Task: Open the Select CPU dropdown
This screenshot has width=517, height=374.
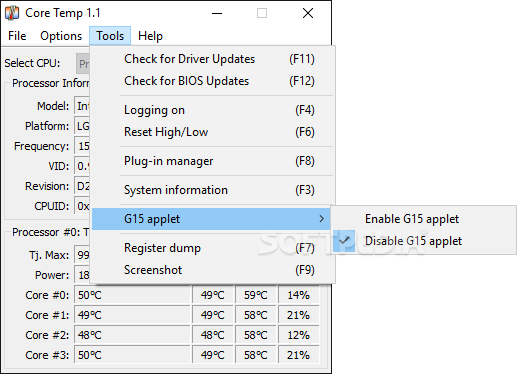Action: 83,63
